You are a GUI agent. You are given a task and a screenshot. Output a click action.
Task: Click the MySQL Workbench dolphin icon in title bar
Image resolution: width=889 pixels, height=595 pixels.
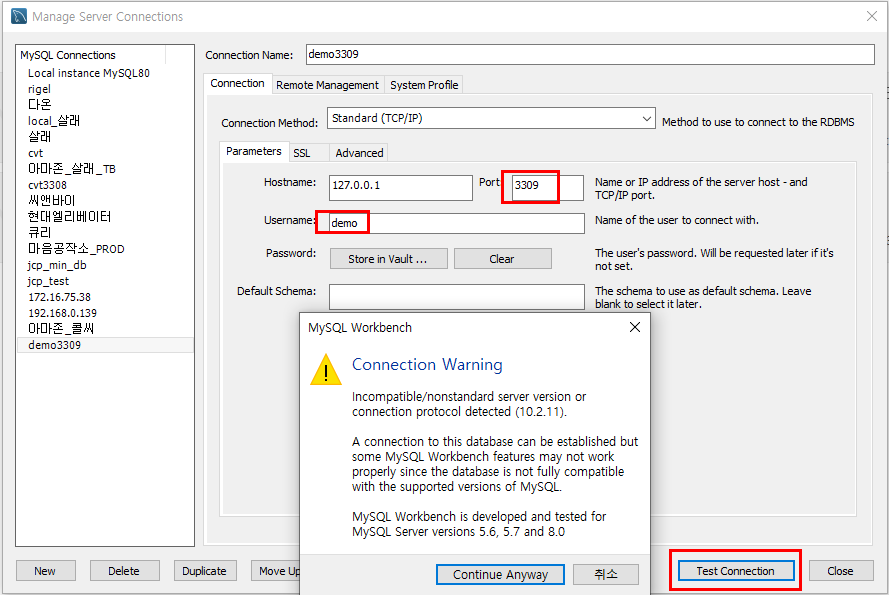pyautogui.click(x=19, y=16)
